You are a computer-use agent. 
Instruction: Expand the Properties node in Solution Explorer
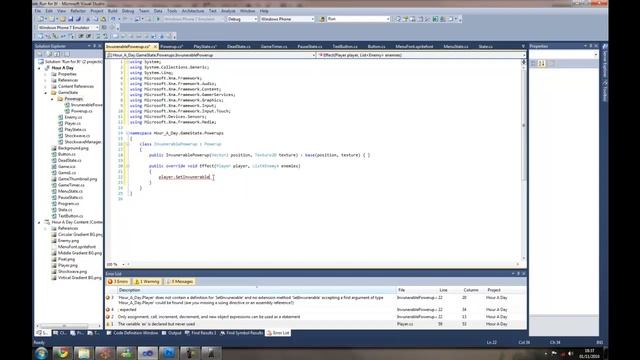[46, 74]
